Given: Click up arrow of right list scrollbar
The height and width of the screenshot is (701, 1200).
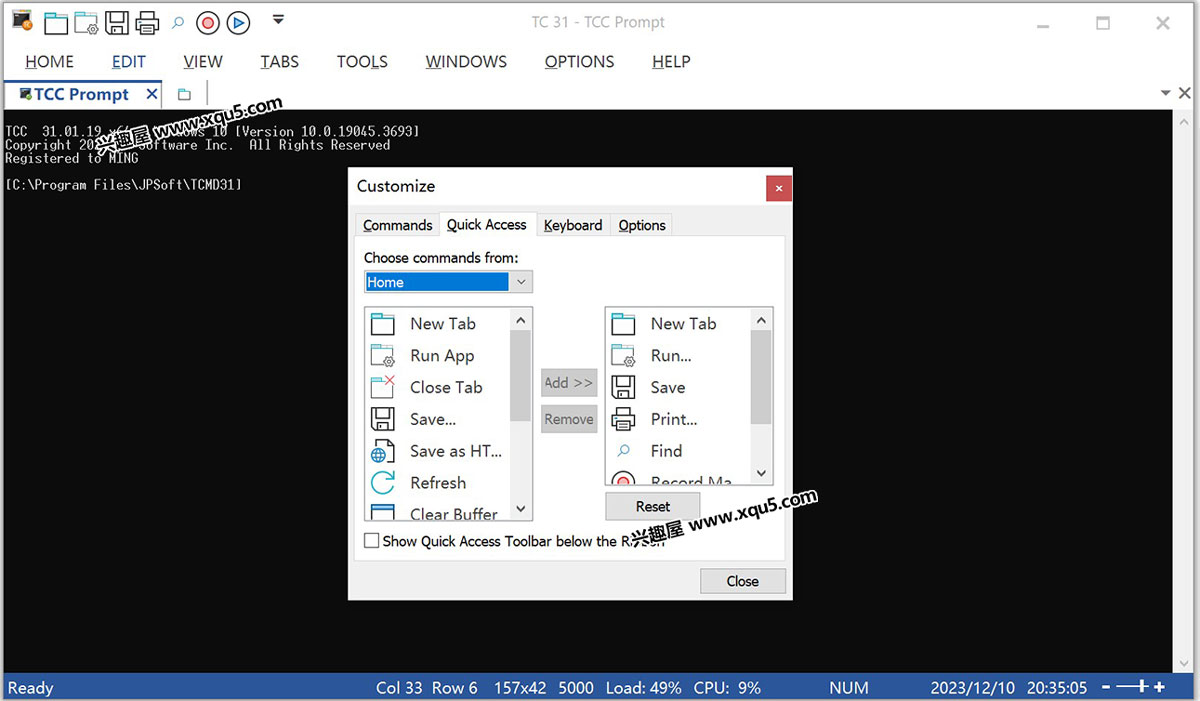Looking at the screenshot, I should 761,320.
